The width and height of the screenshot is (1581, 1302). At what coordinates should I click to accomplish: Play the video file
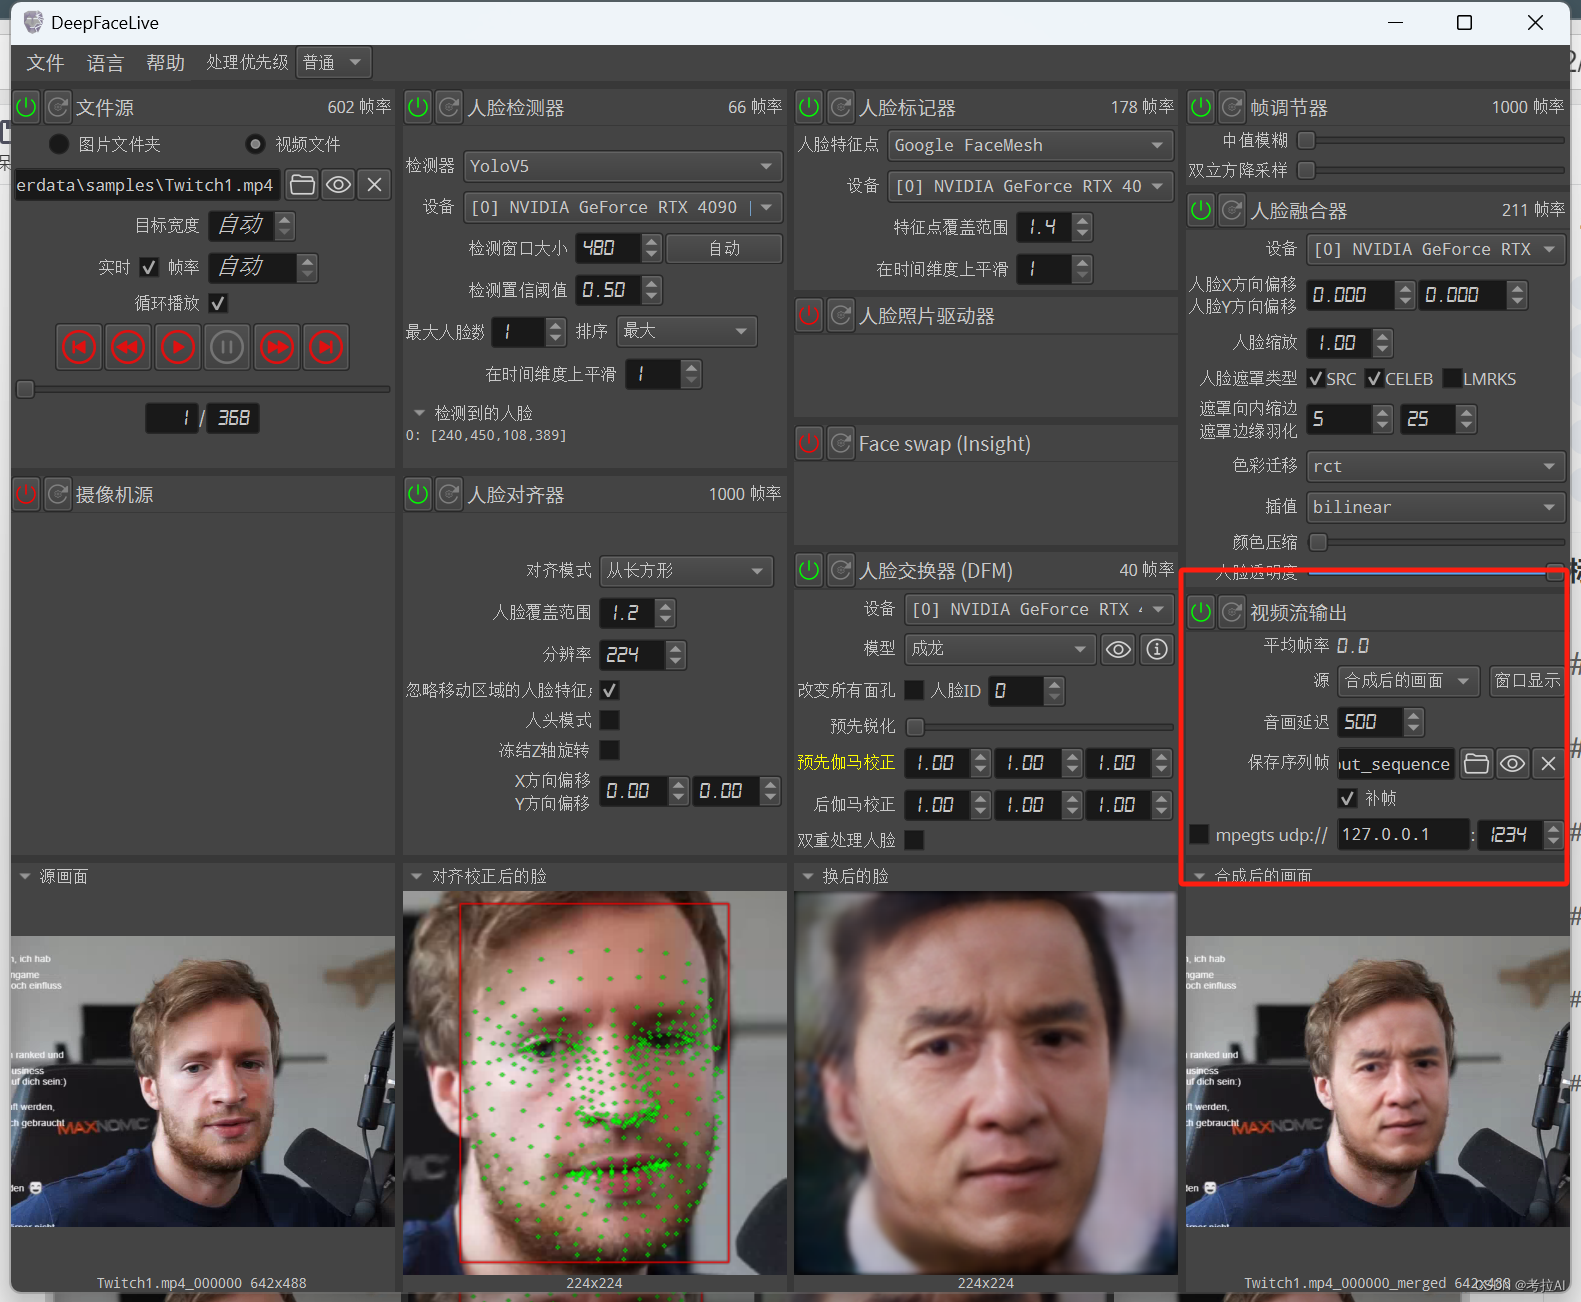pyautogui.click(x=177, y=347)
